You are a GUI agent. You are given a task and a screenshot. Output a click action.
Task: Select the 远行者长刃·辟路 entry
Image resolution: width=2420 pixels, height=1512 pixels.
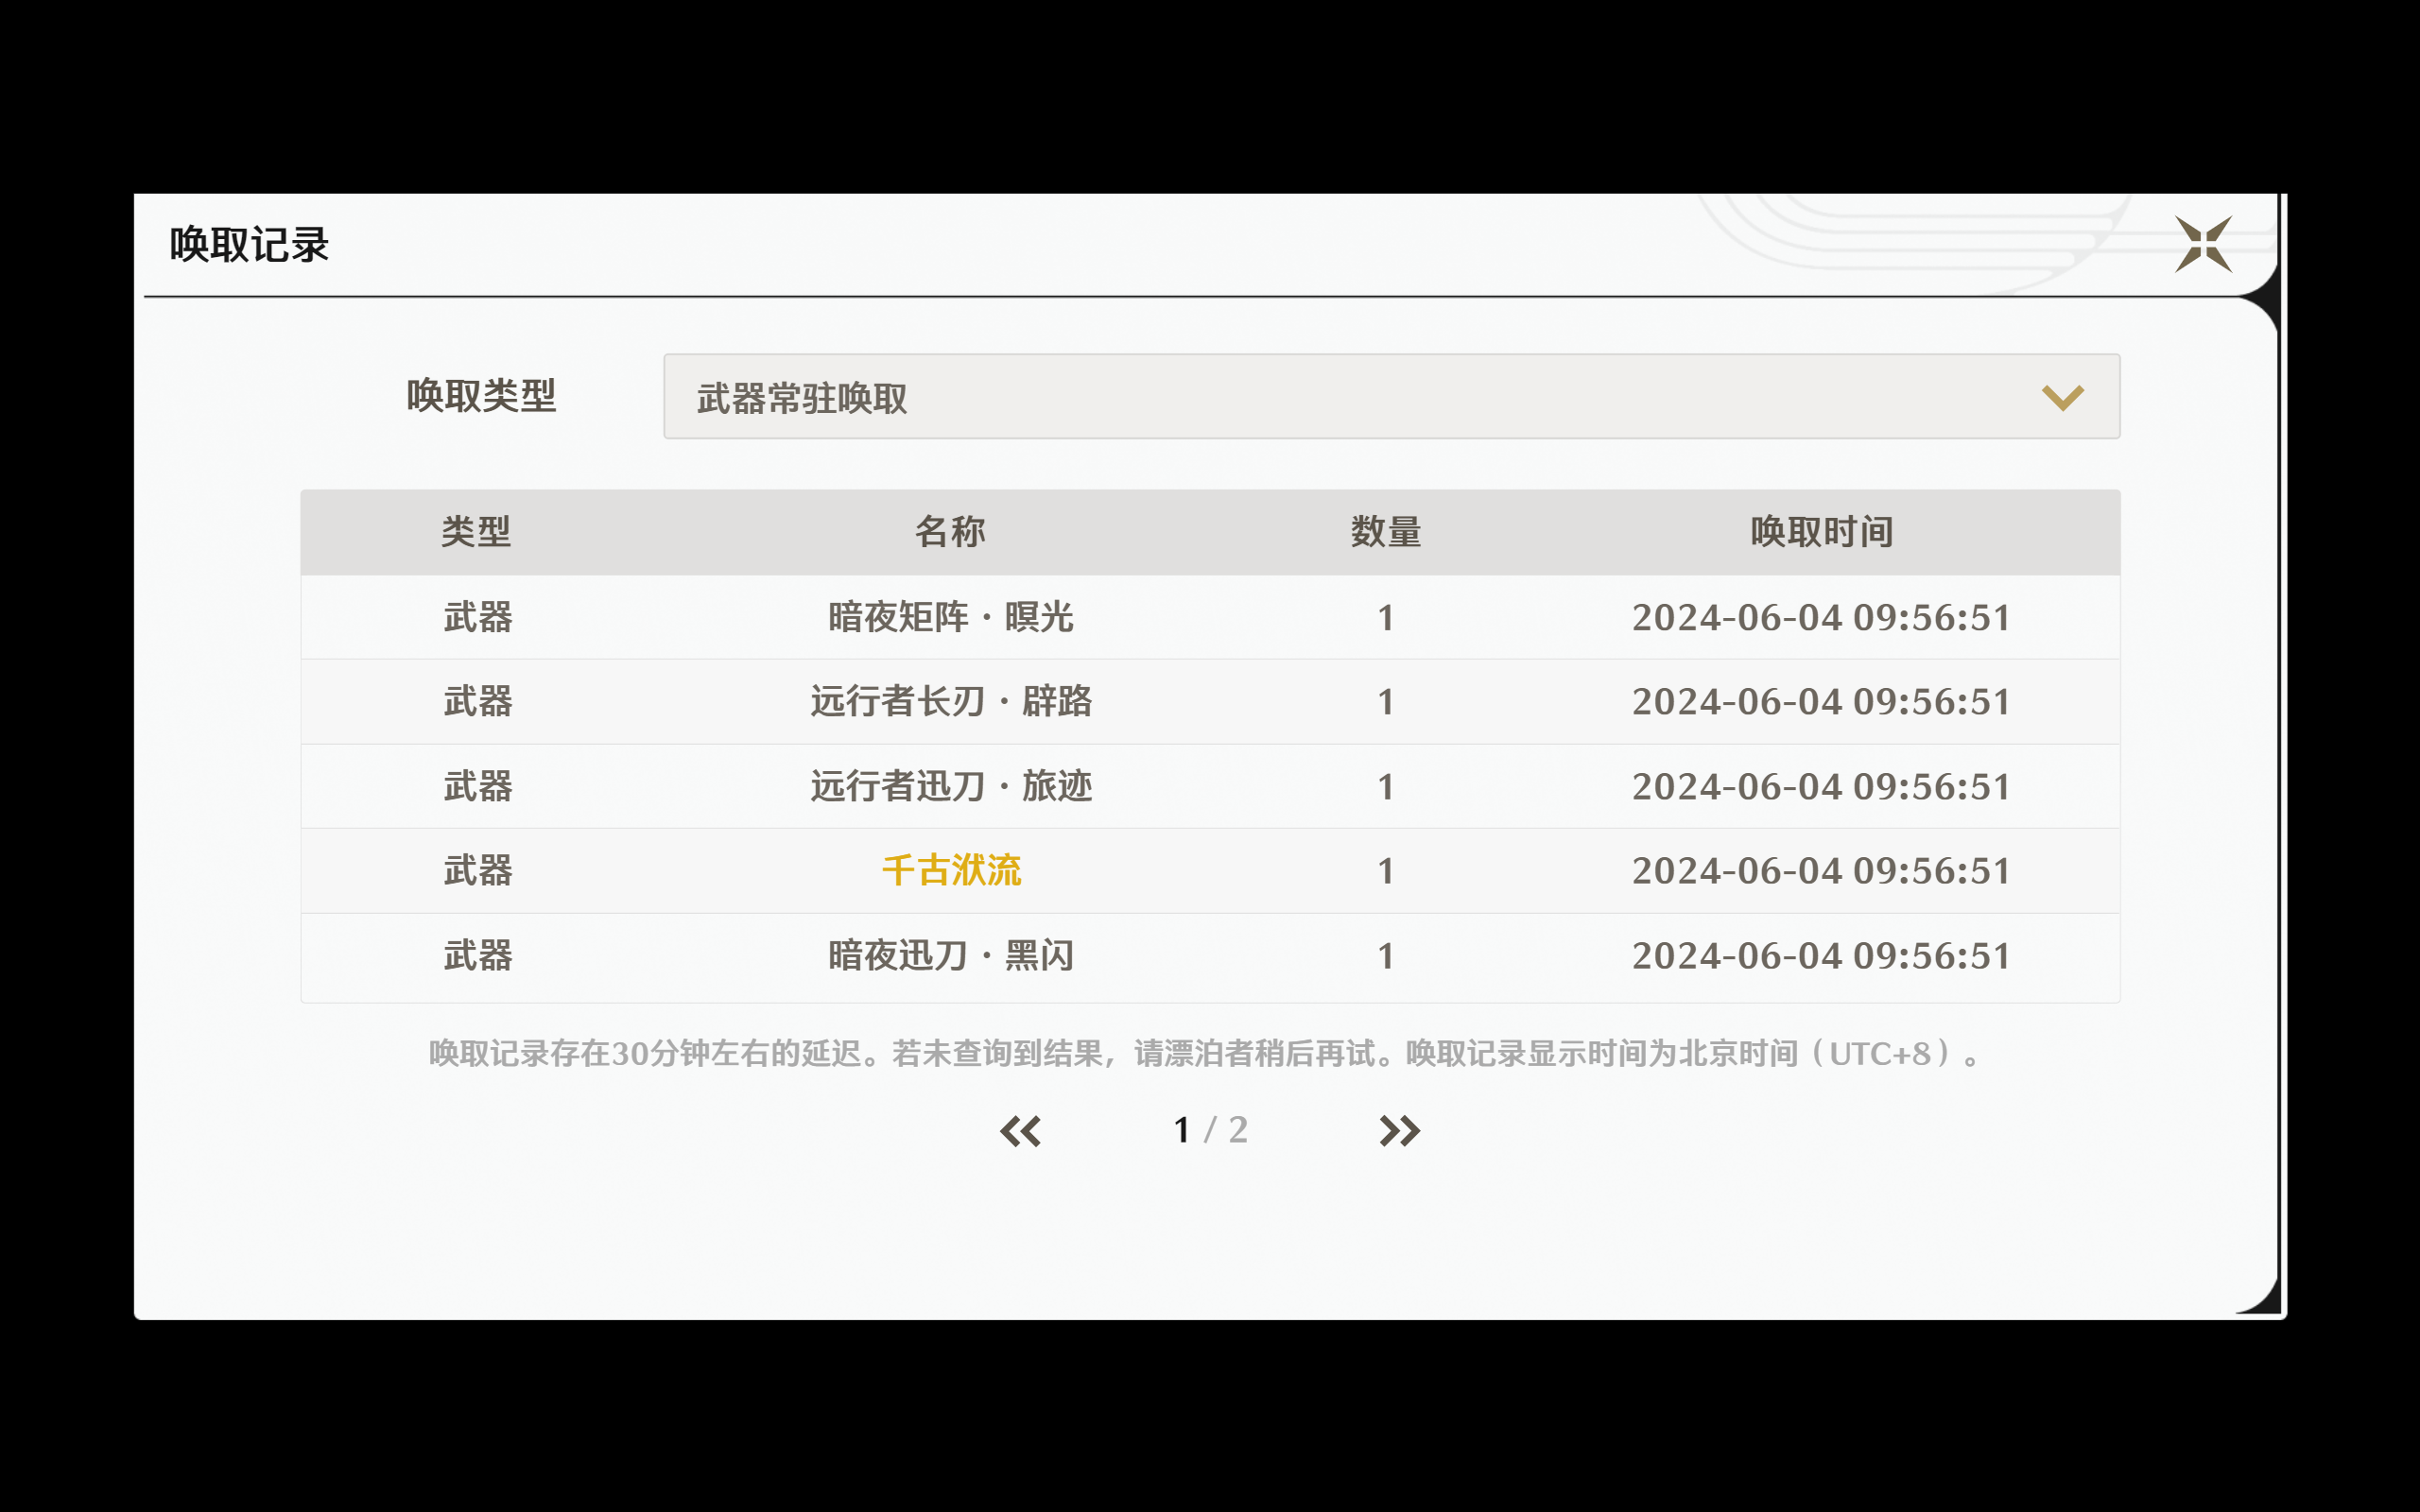pyautogui.click(x=951, y=702)
